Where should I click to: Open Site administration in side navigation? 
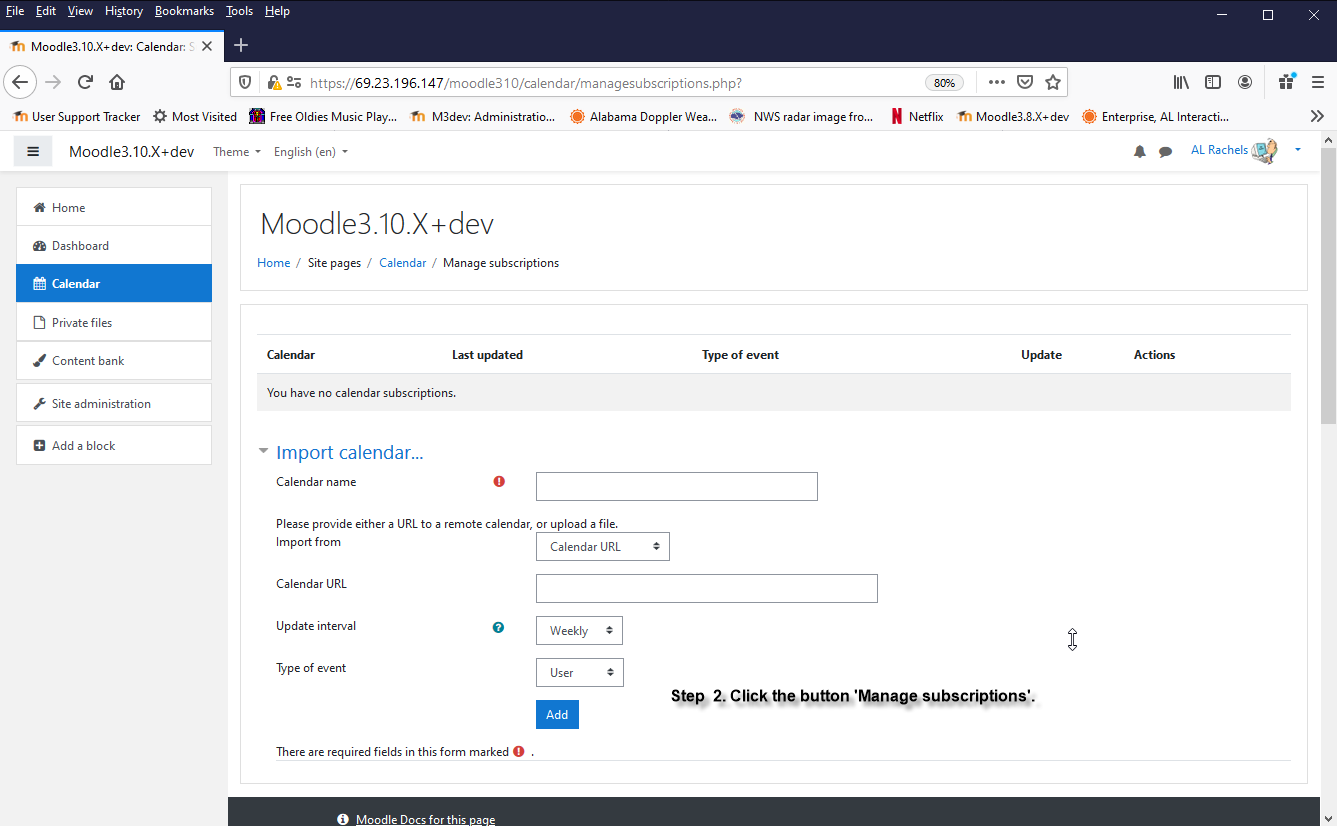(114, 403)
